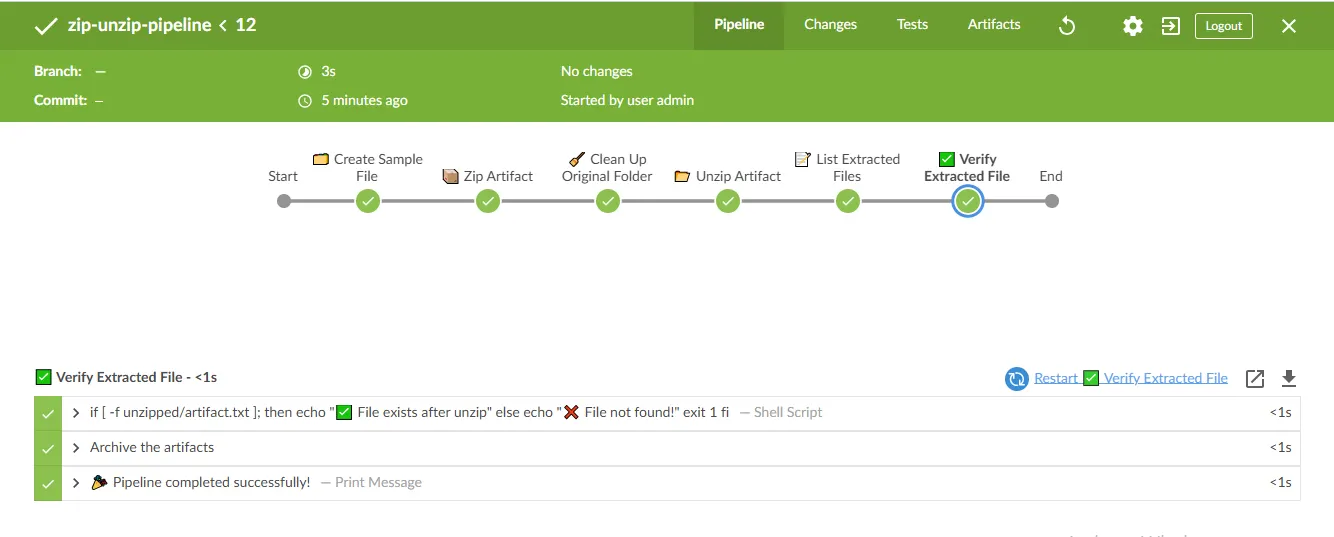The image size is (1334, 537).
Task: Select the Create Sample File stage node
Action: 368,201
